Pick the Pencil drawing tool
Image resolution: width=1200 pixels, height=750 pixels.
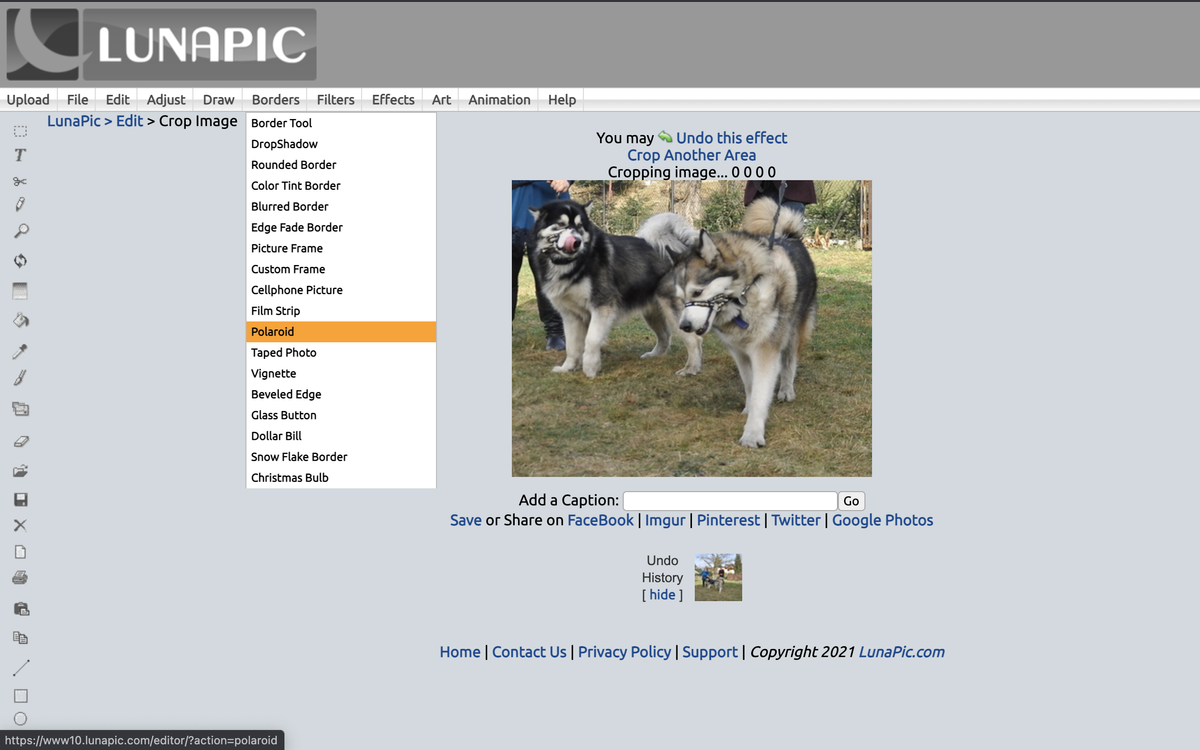coord(21,204)
